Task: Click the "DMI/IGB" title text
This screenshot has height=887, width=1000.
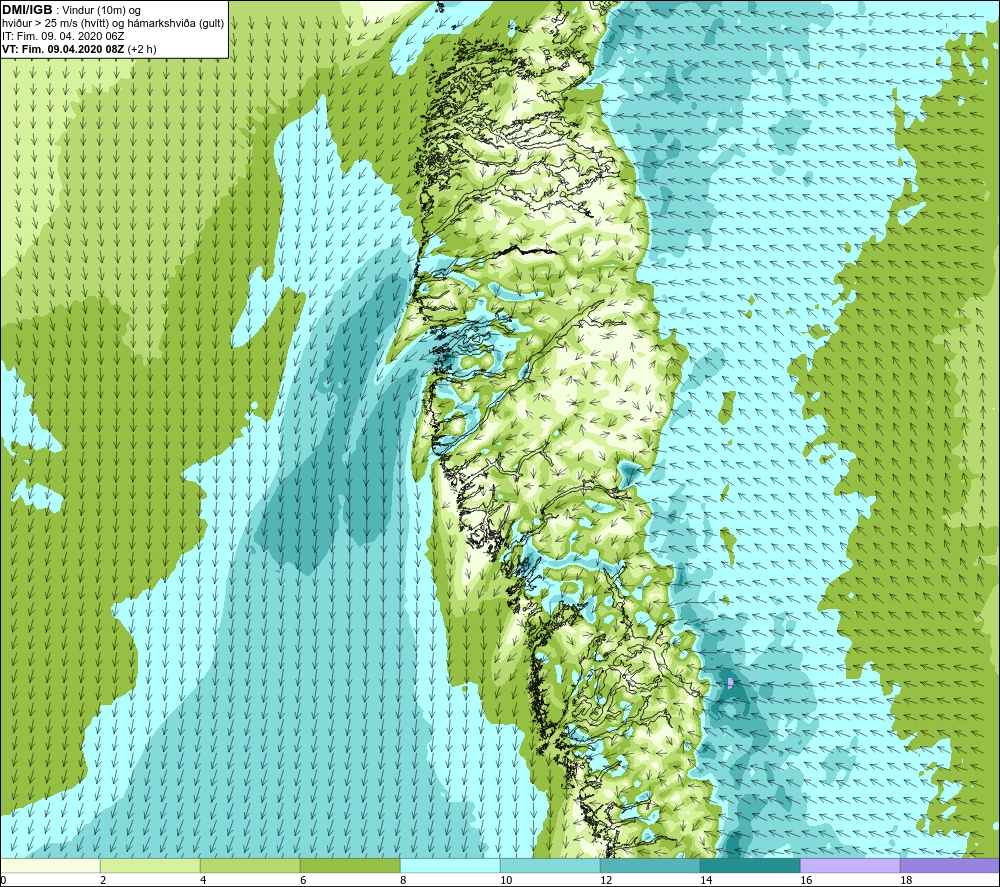Action: coord(27,10)
